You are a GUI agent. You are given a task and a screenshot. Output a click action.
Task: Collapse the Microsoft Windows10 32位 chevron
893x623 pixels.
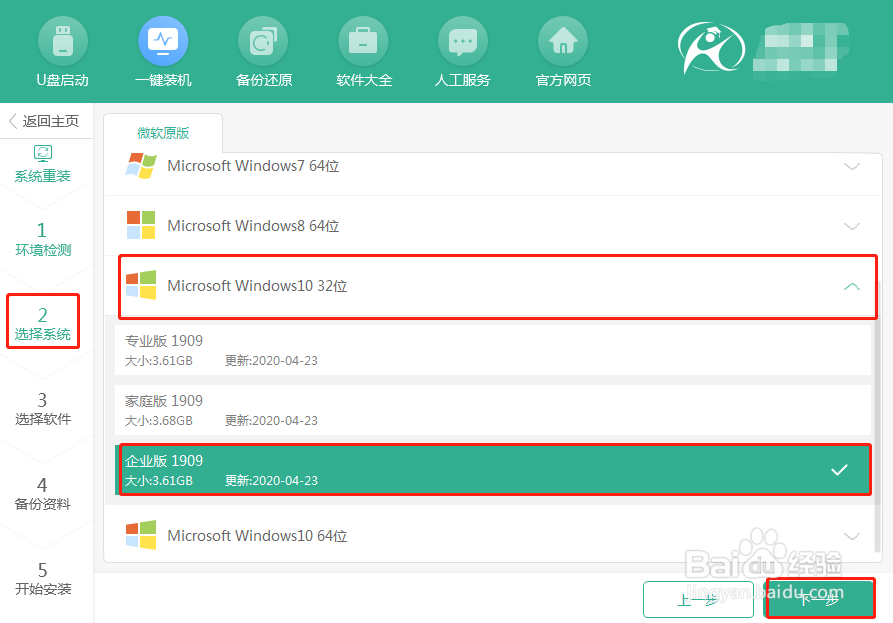coord(851,286)
